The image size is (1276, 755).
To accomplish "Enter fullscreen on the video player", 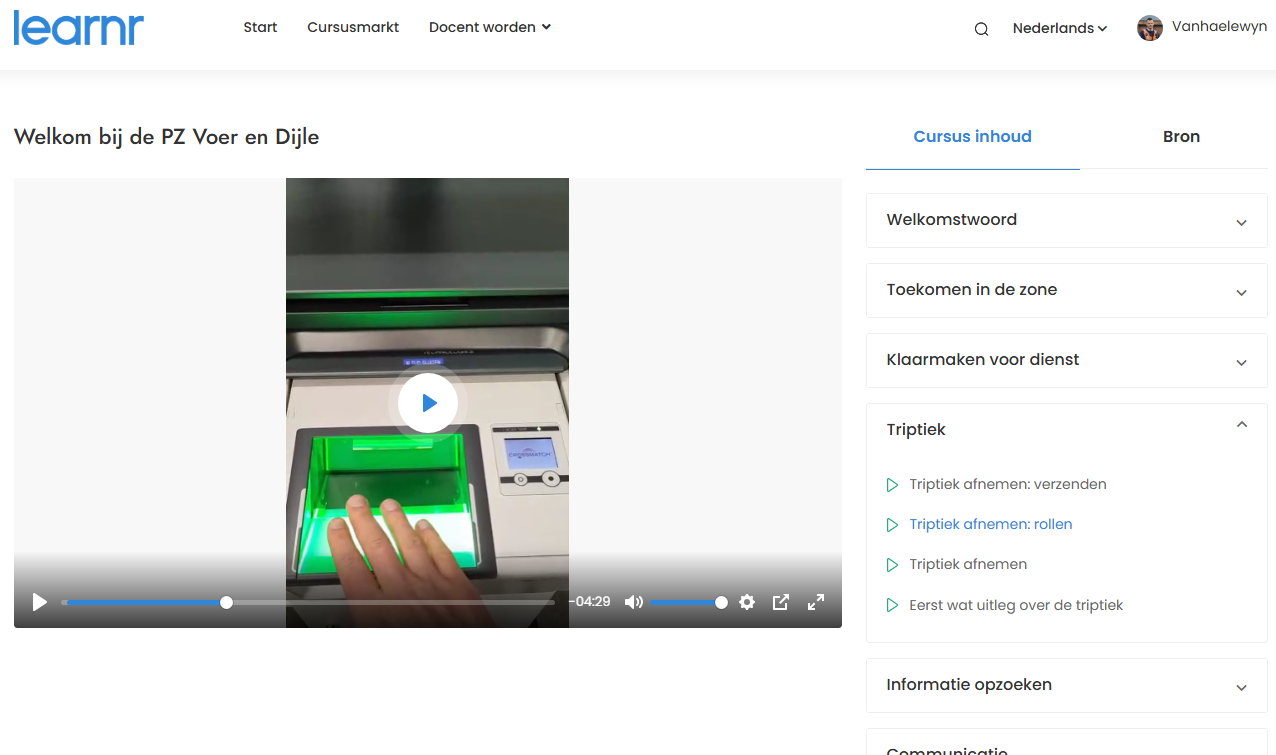I will pos(816,602).
